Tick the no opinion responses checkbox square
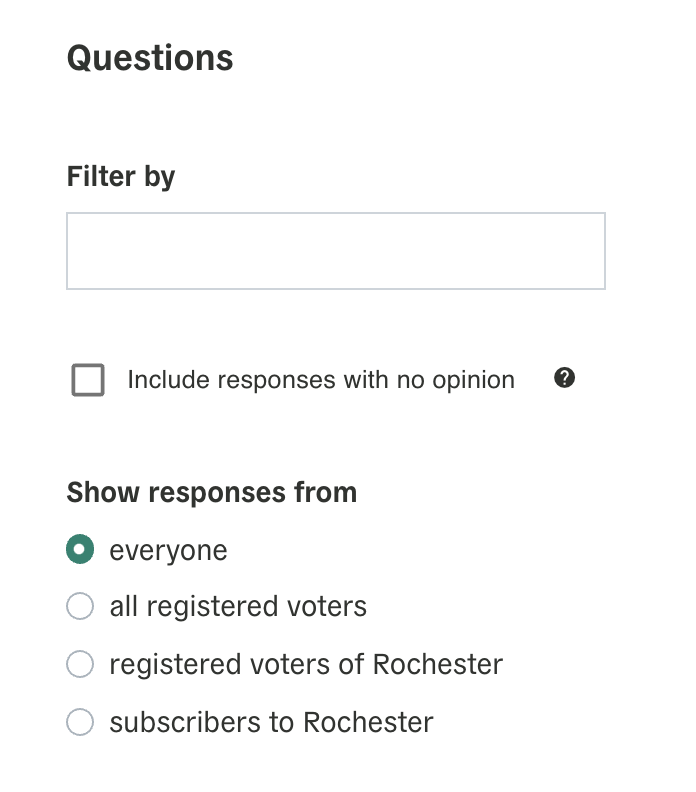This screenshot has height=792, width=696. [x=88, y=380]
